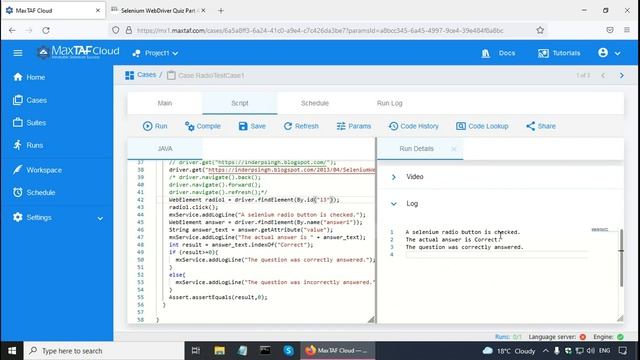Open File Explorer from taskbar
The width and height of the screenshot is (640, 360).
point(220,351)
